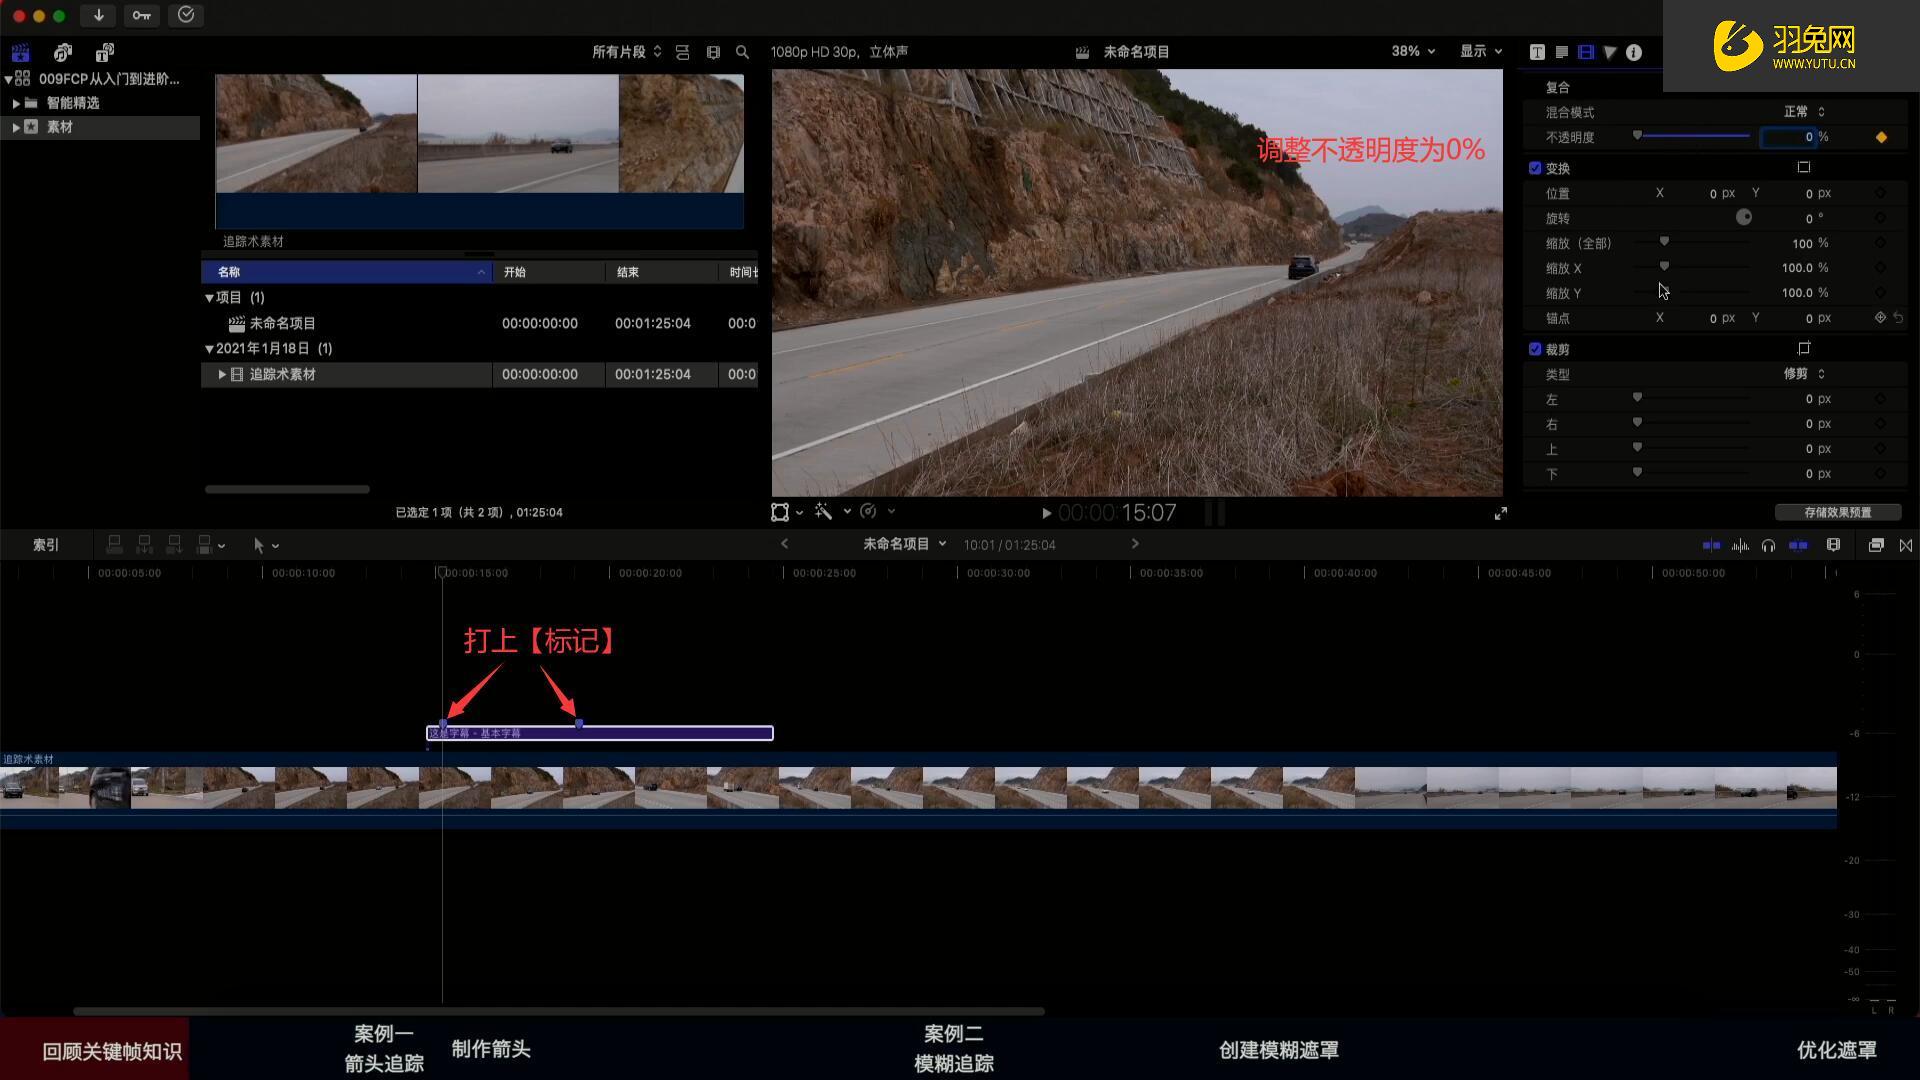Open the text layout inspector icon
The width and height of the screenshot is (1920, 1080).
pos(1561,52)
